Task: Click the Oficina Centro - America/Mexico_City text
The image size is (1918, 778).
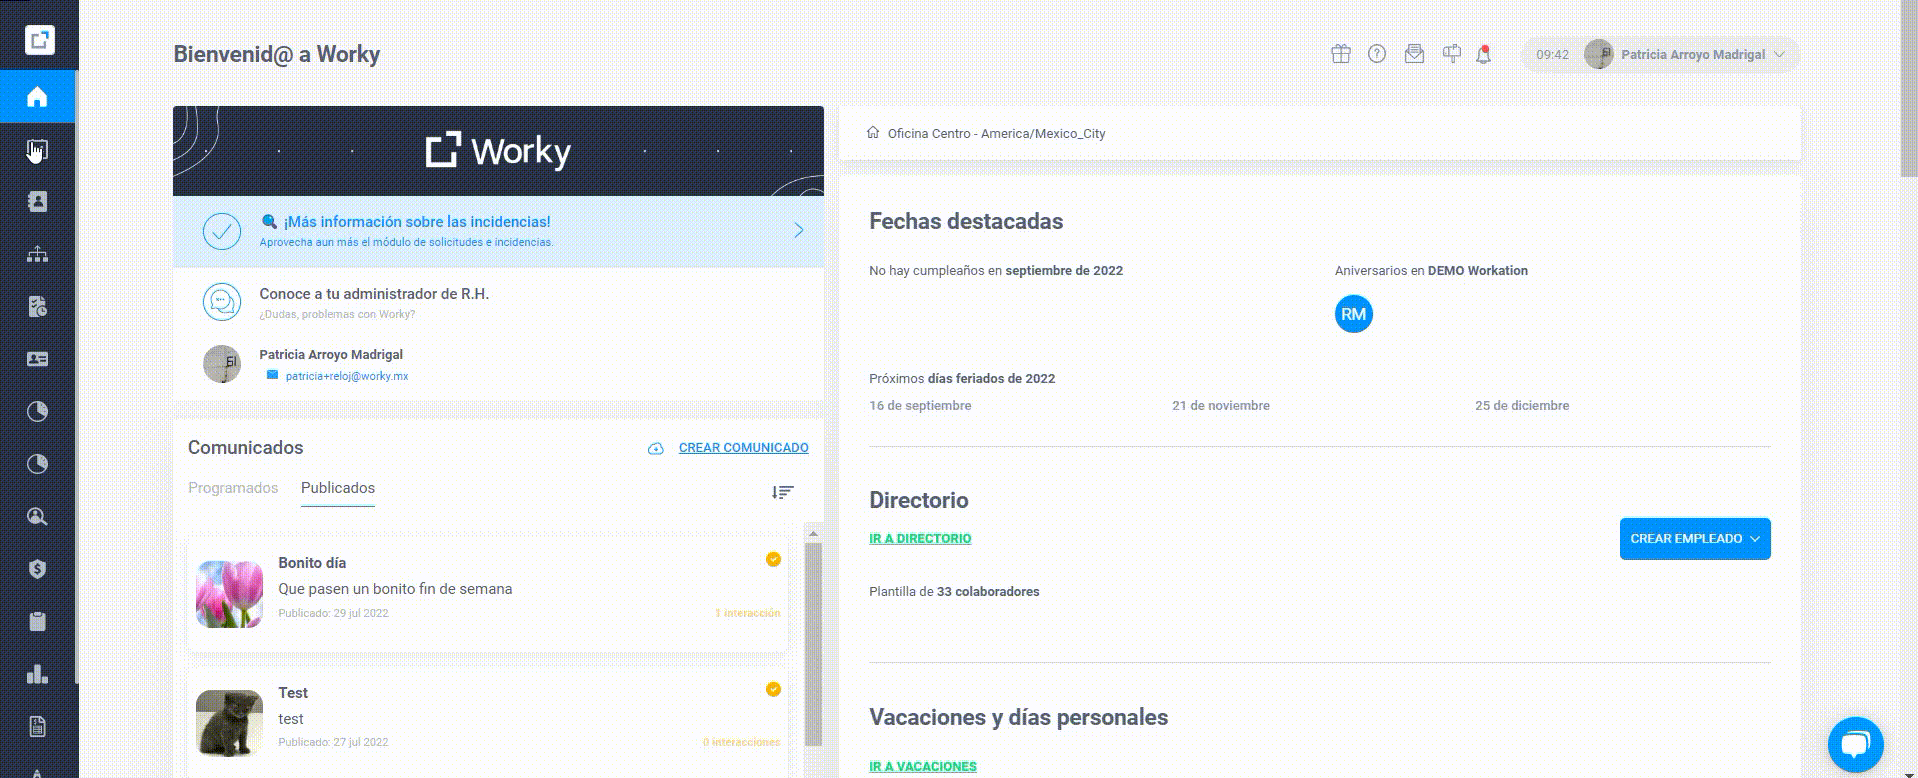Action: coord(996,133)
